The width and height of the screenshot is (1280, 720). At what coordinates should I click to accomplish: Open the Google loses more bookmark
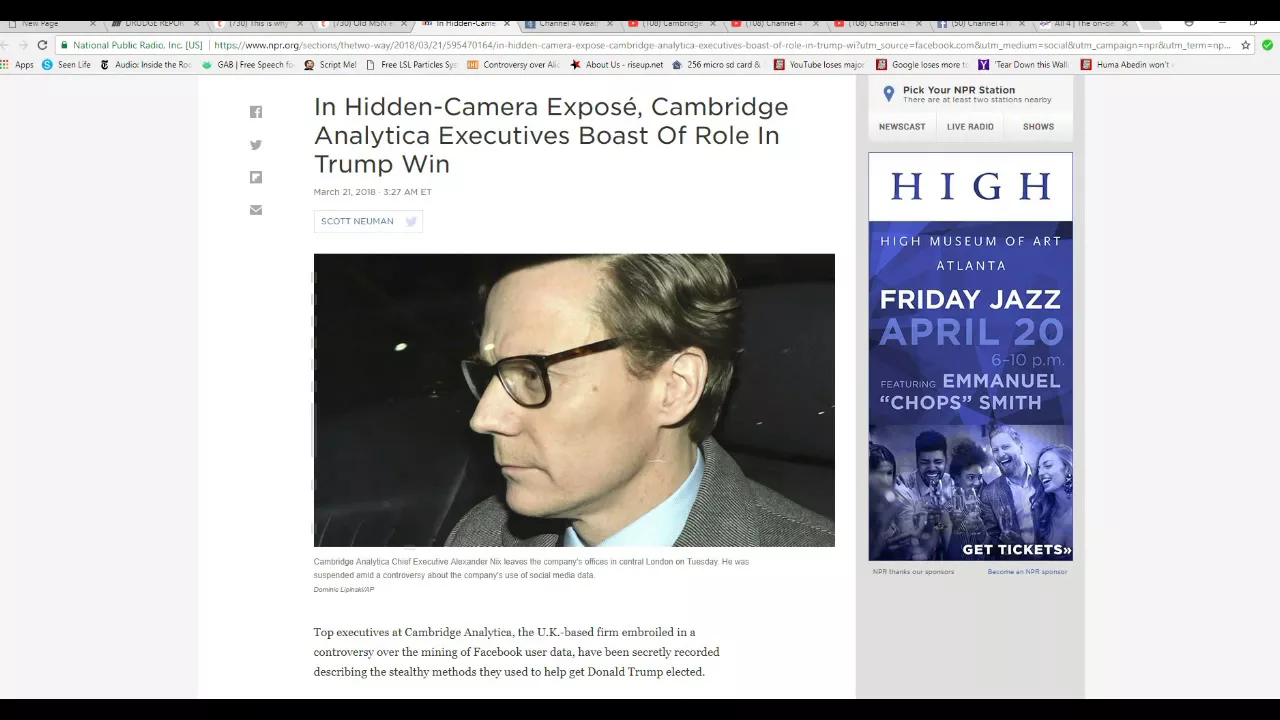[922, 65]
